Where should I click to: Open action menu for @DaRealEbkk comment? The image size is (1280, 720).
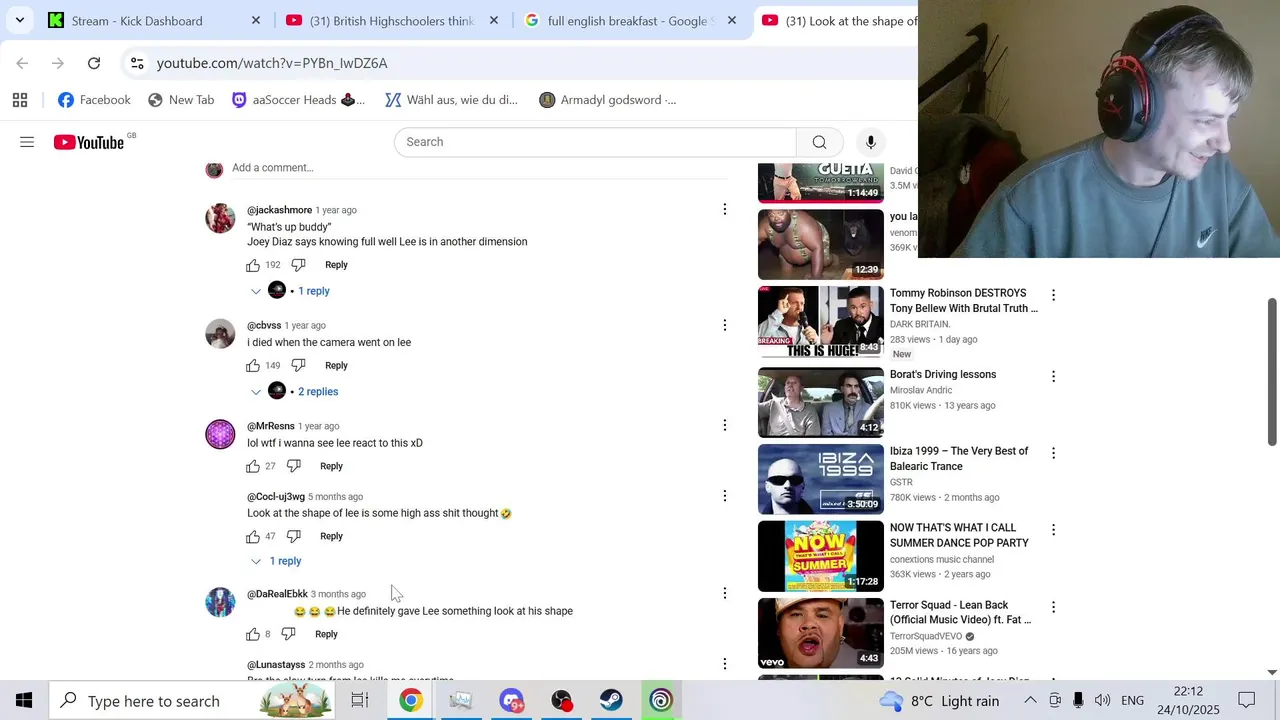tap(725, 594)
